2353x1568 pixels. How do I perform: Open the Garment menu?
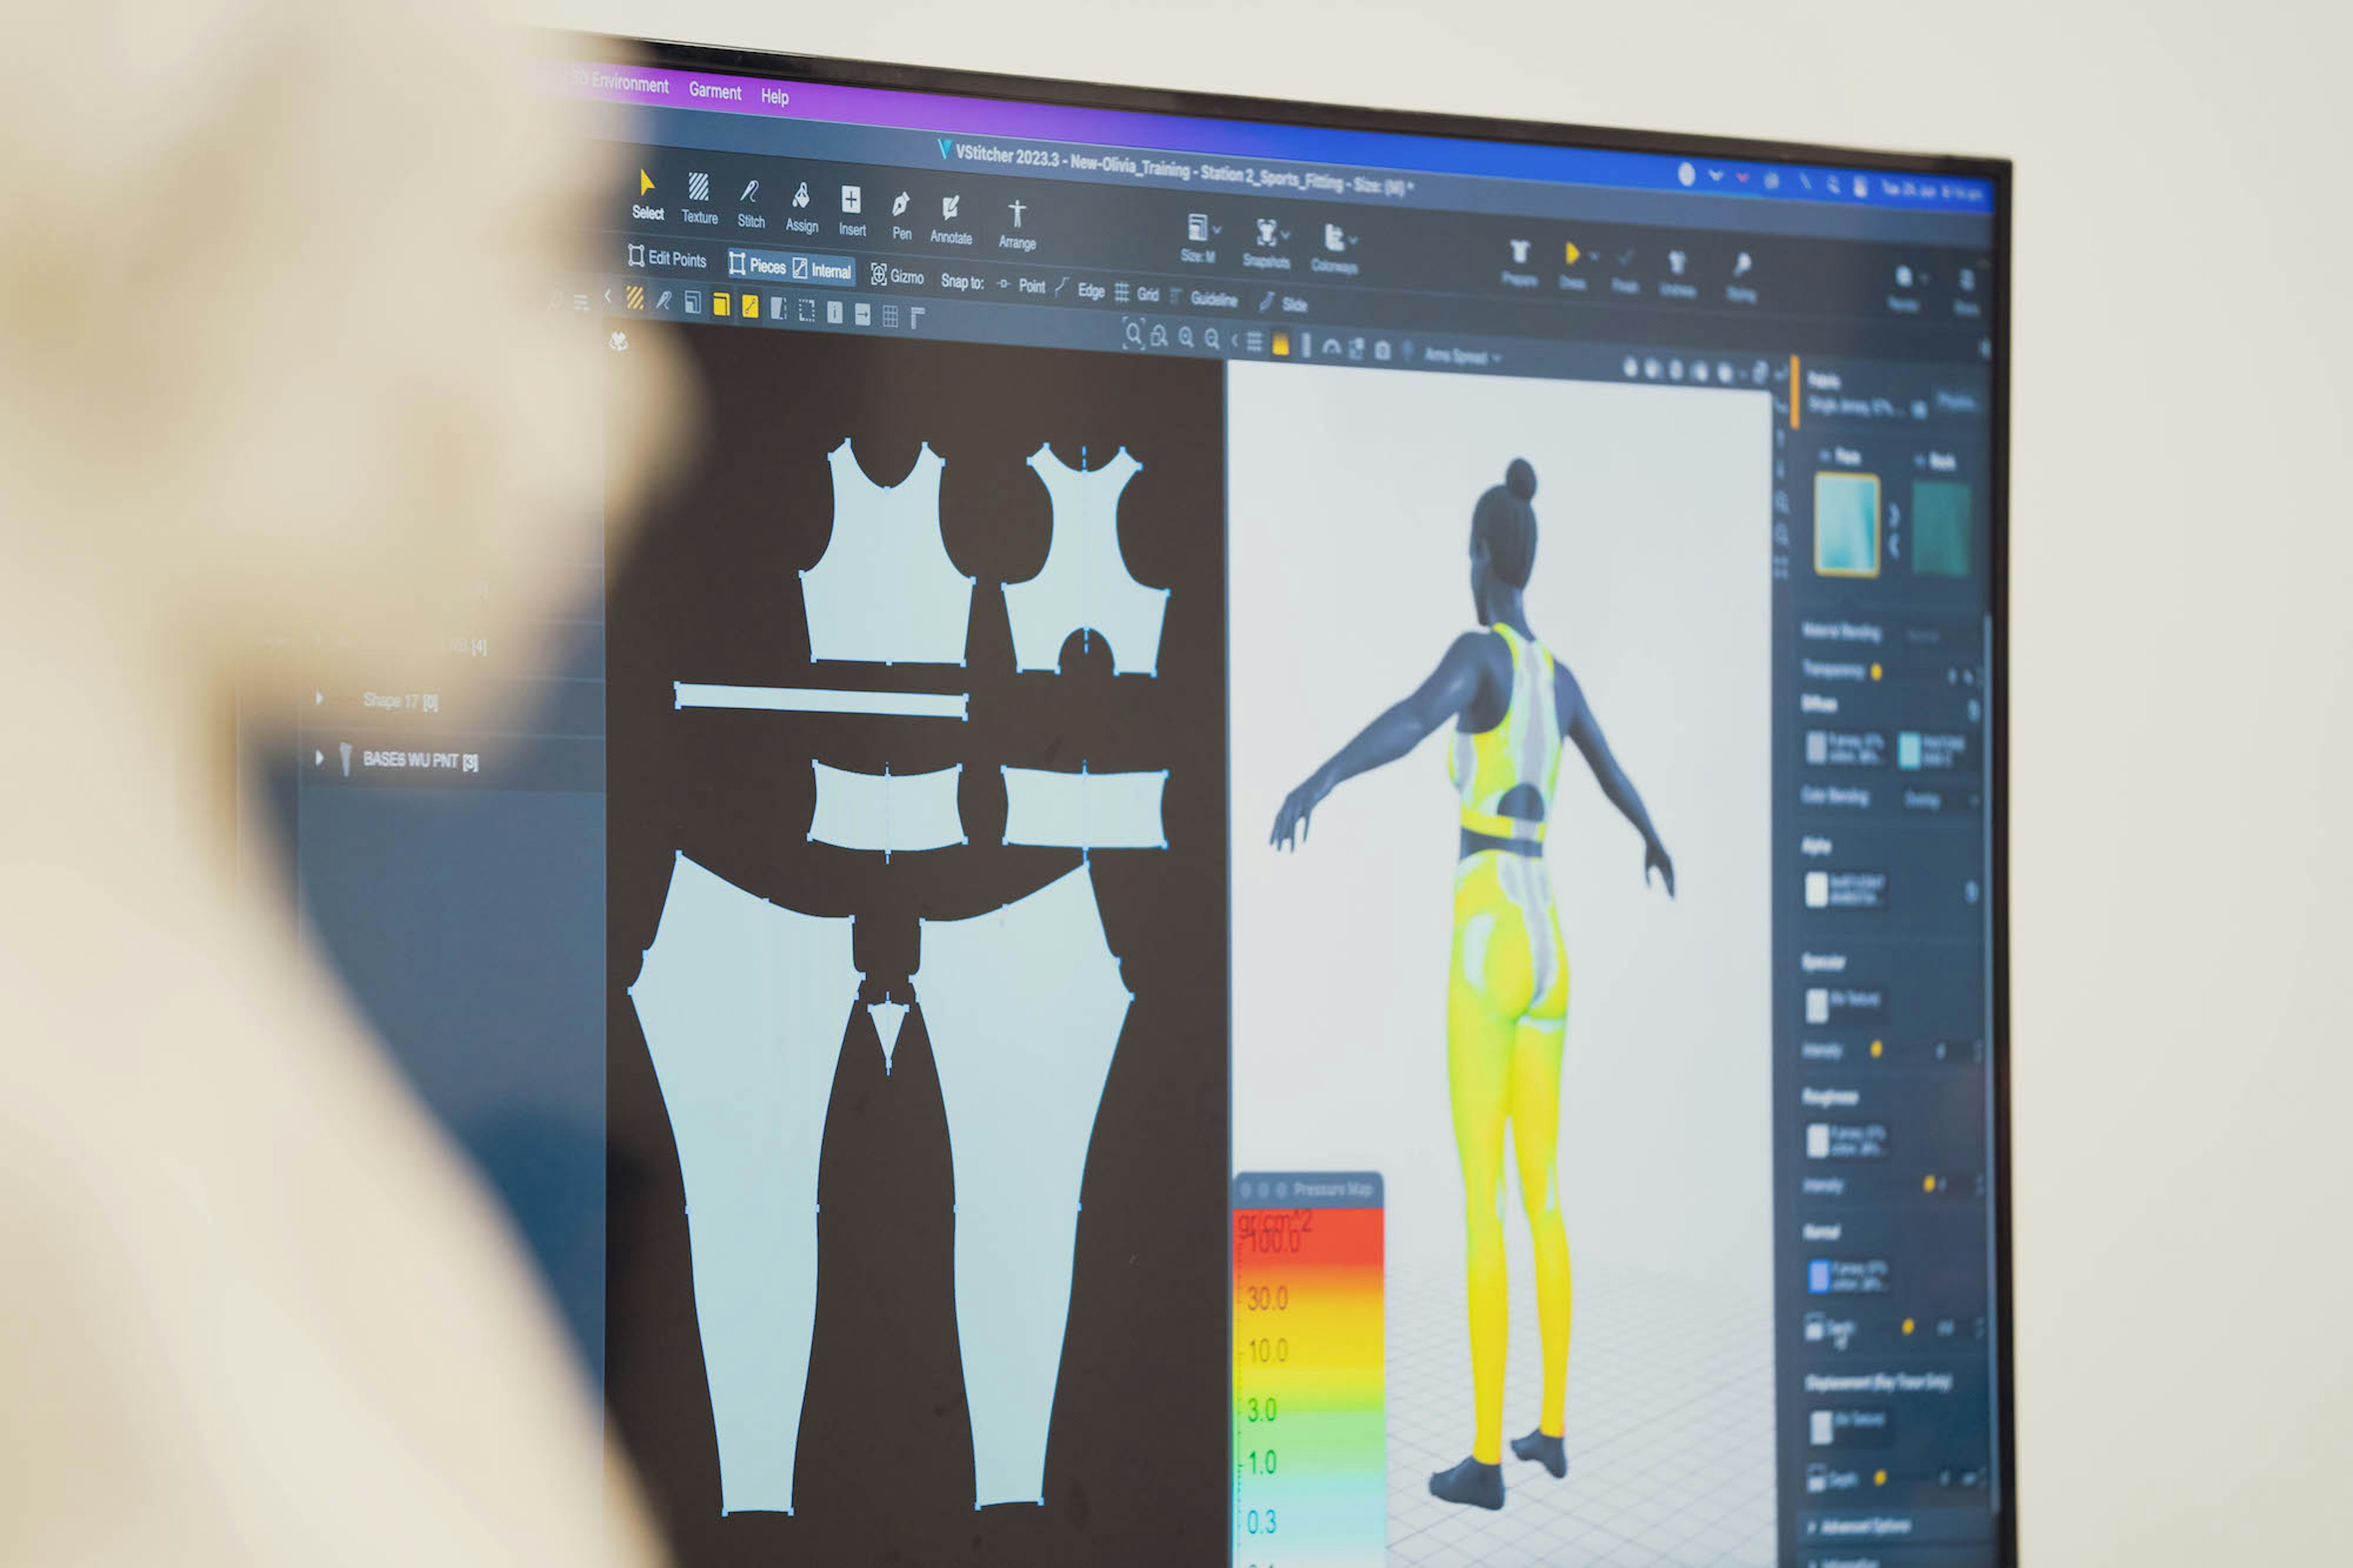(715, 91)
